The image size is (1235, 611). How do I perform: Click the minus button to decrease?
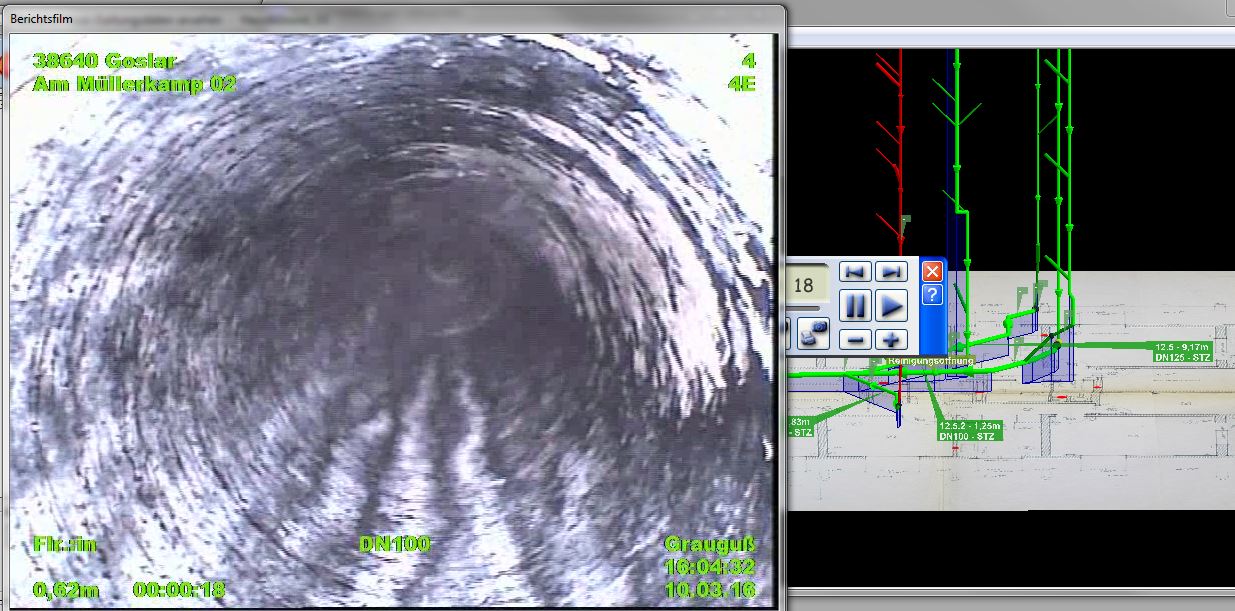click(854, 339)
